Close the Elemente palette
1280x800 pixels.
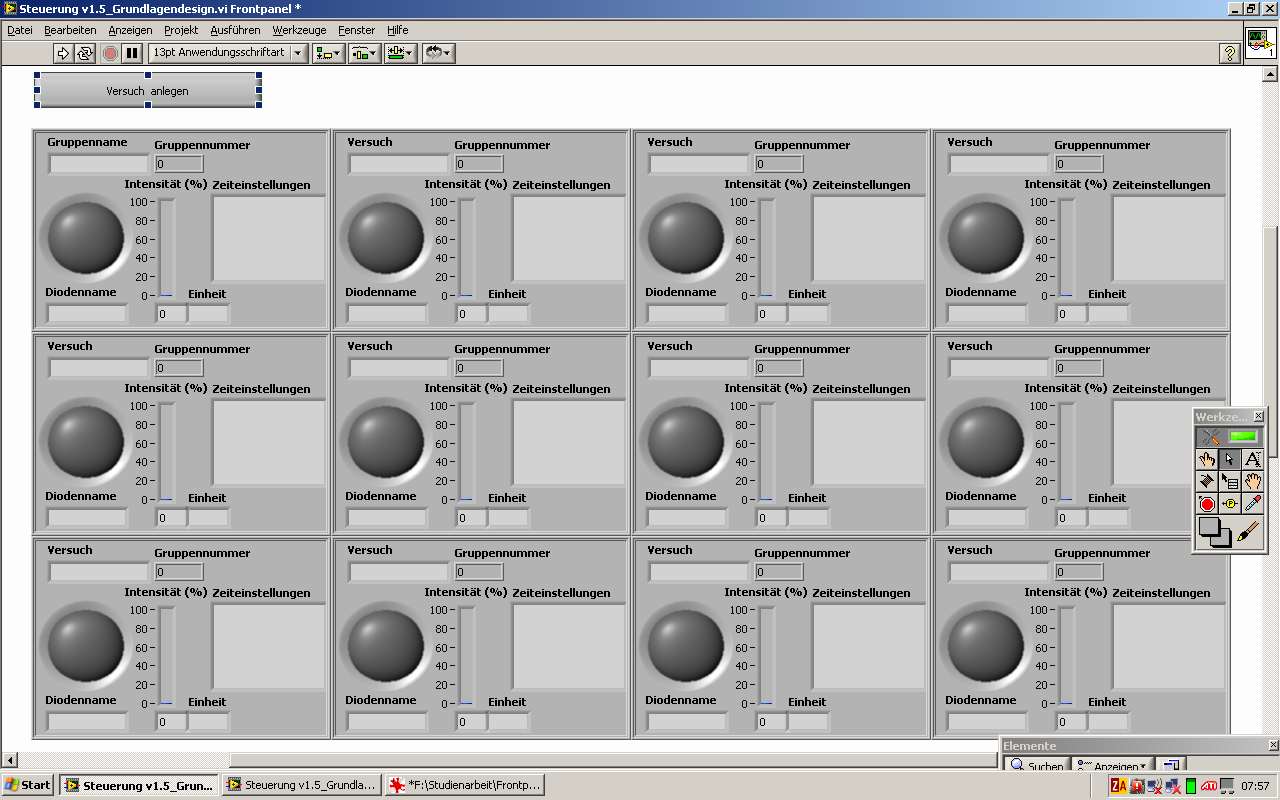click(1273, 745)
